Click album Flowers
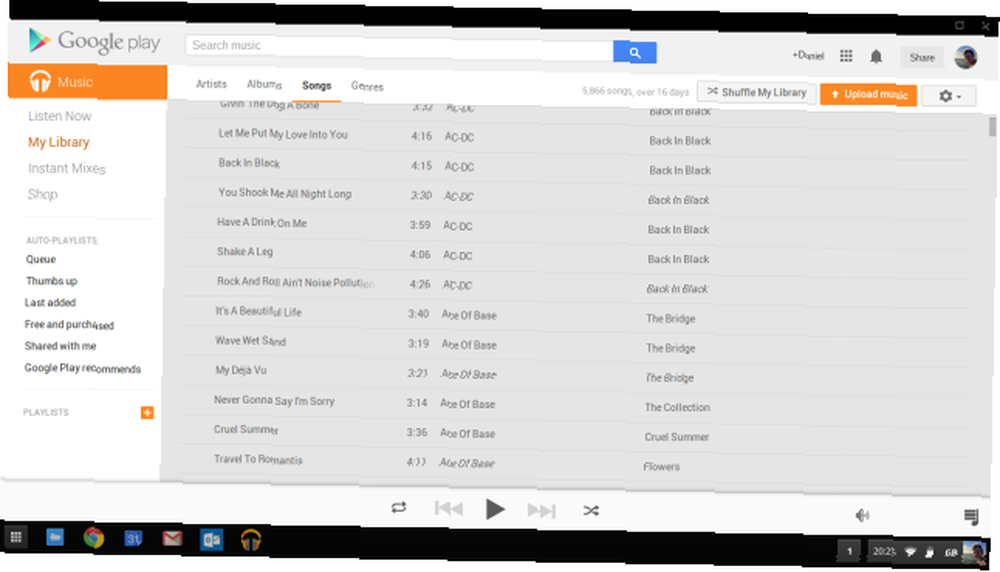 tap(661, 466)
